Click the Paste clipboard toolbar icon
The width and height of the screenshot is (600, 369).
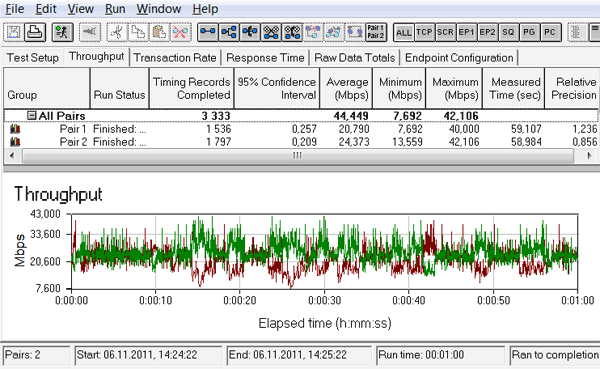pyautogui.click(x=159, y=32)
